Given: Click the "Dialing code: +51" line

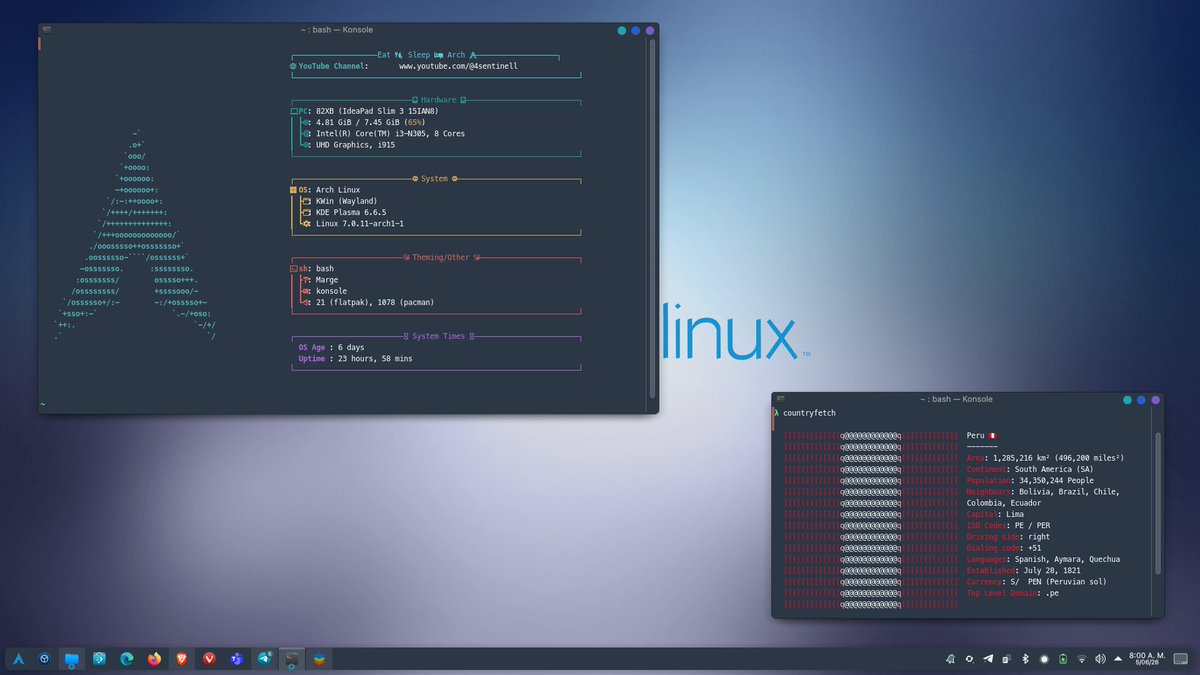Looking at the screenshot, I should coord(1004,548).
